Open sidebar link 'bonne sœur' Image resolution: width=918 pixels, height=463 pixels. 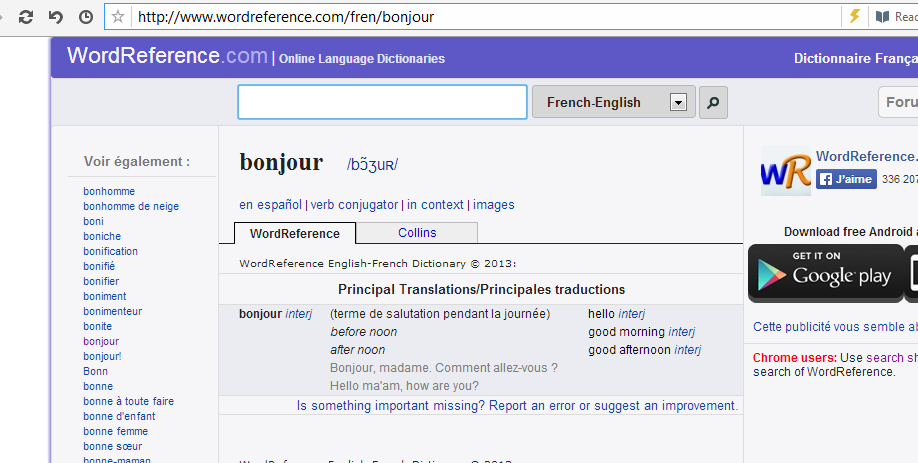coord(112,447)
